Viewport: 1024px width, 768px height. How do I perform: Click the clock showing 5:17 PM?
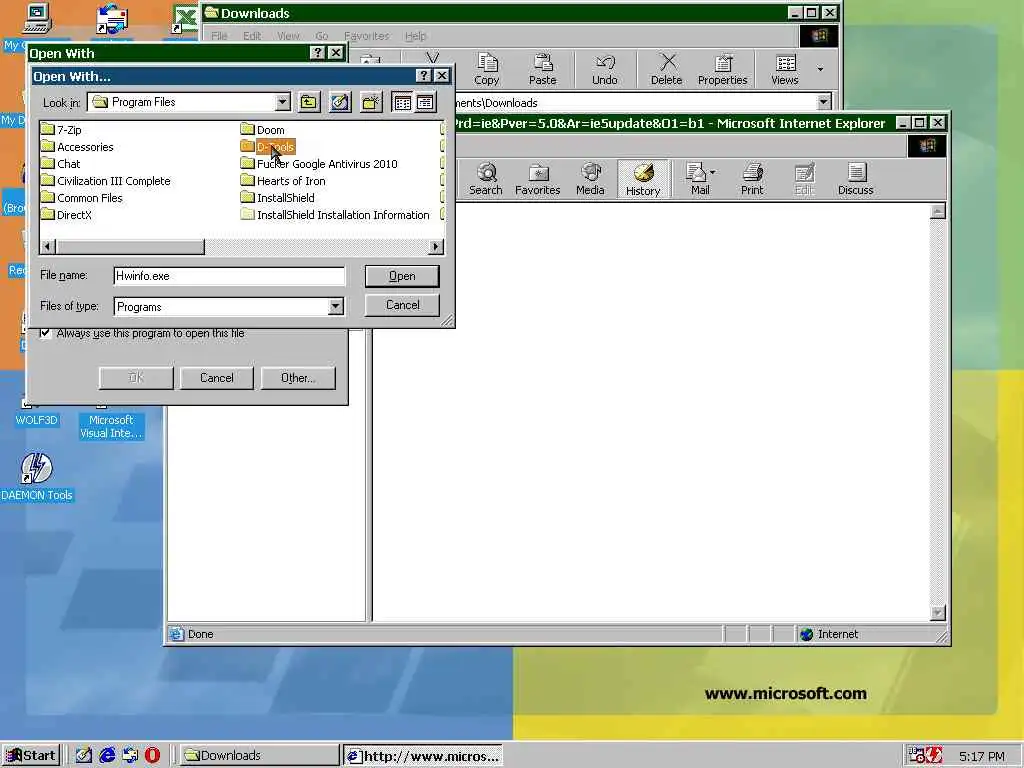982,756
